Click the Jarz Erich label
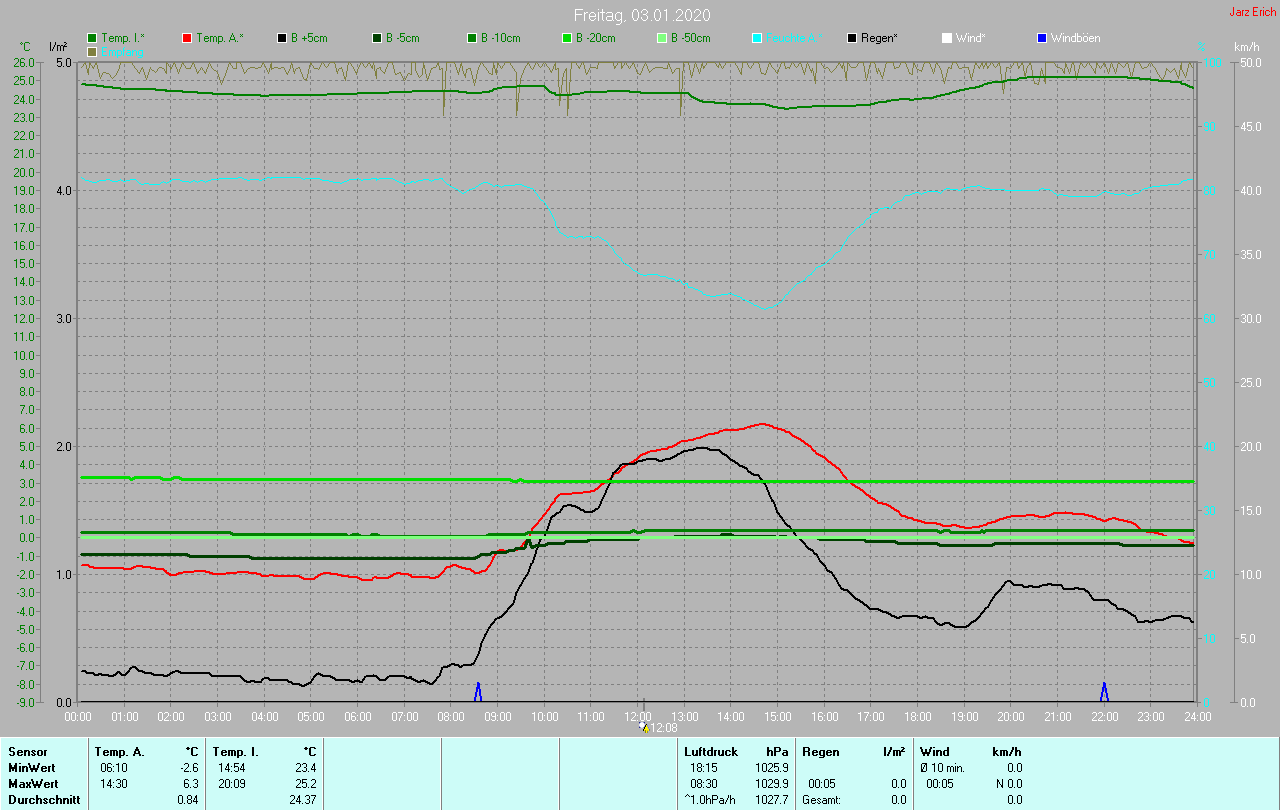This screenshot has height=810, width=1280. click(x=1252, y=12)
